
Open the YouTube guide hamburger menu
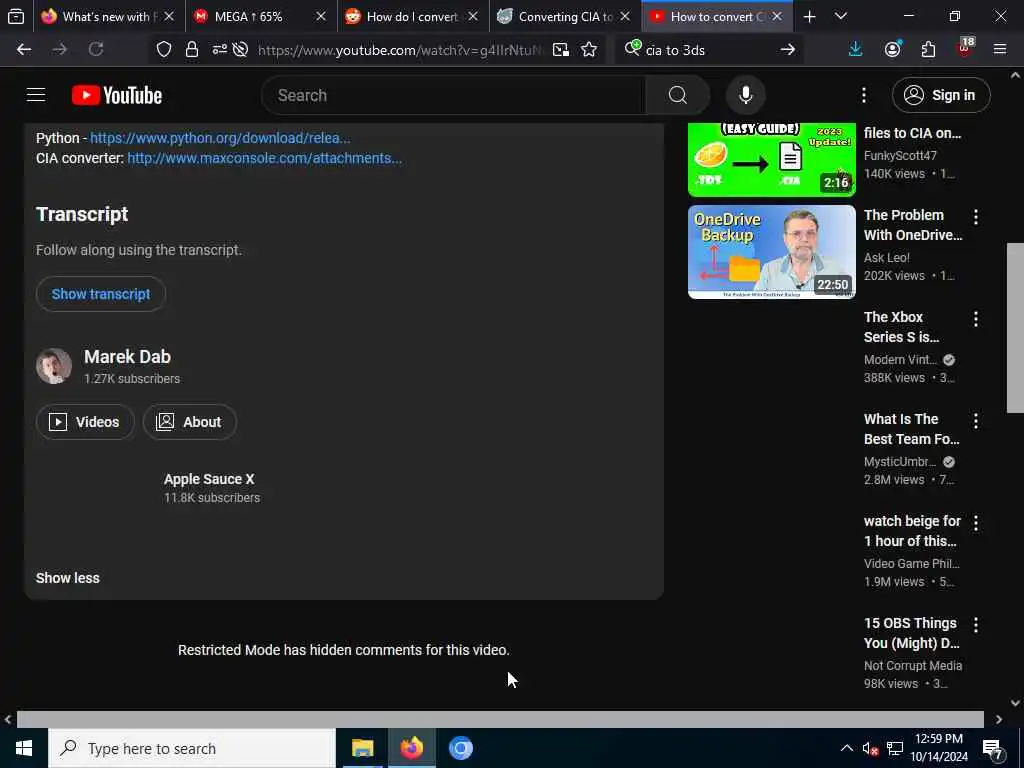(x=36, y=95)
